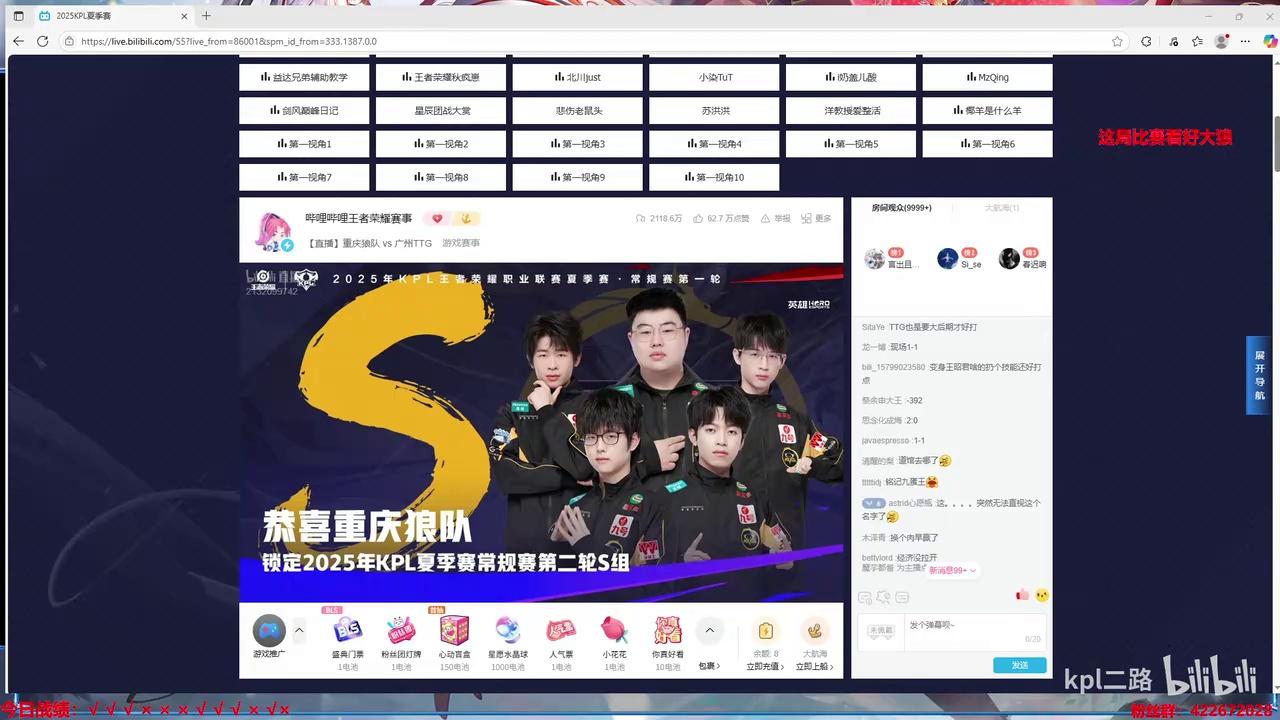Click the thumbs-up 62.7万点赞 button

point(720,218)
